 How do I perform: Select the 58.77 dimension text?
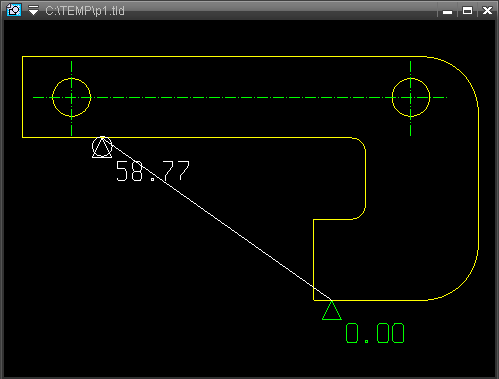coord(153,171)
